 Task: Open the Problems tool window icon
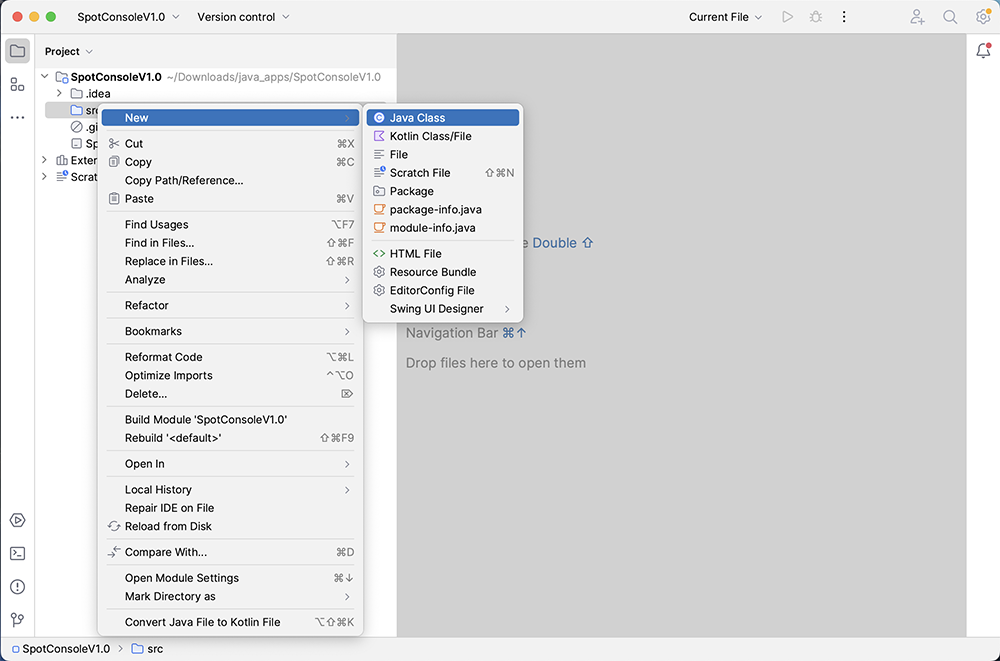point(17,587)
